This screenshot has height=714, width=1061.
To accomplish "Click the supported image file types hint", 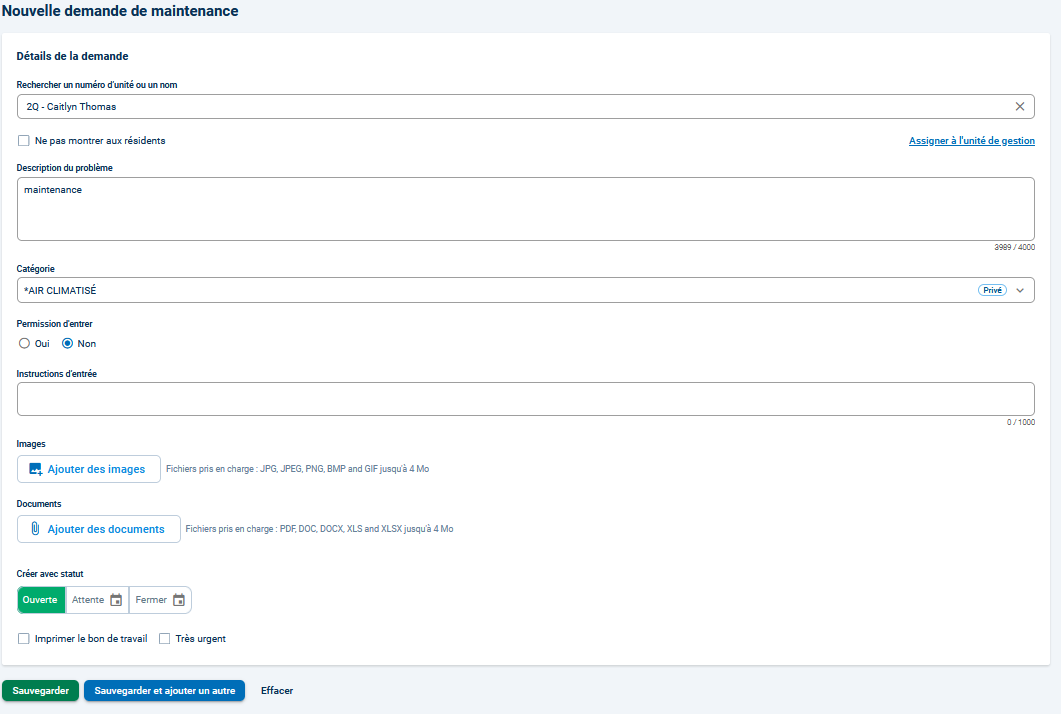I will click(298, 469).
